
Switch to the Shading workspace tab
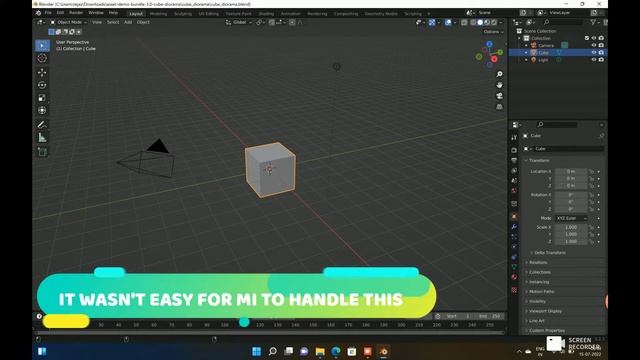266,14
